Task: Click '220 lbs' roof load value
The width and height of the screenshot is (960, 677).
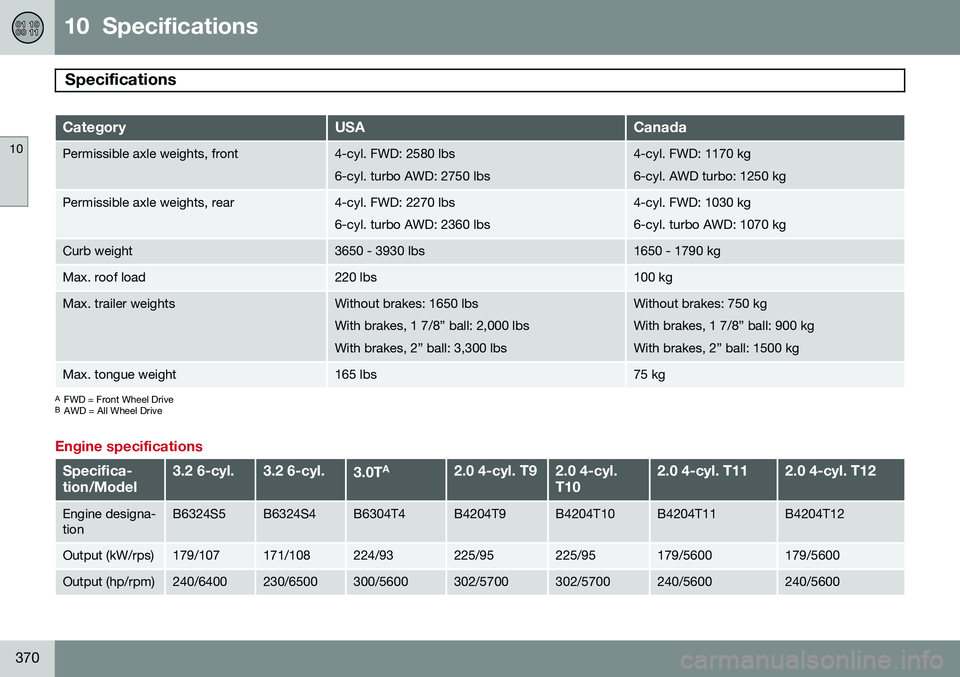Action: pyautogui.click(x=356, y=277)
